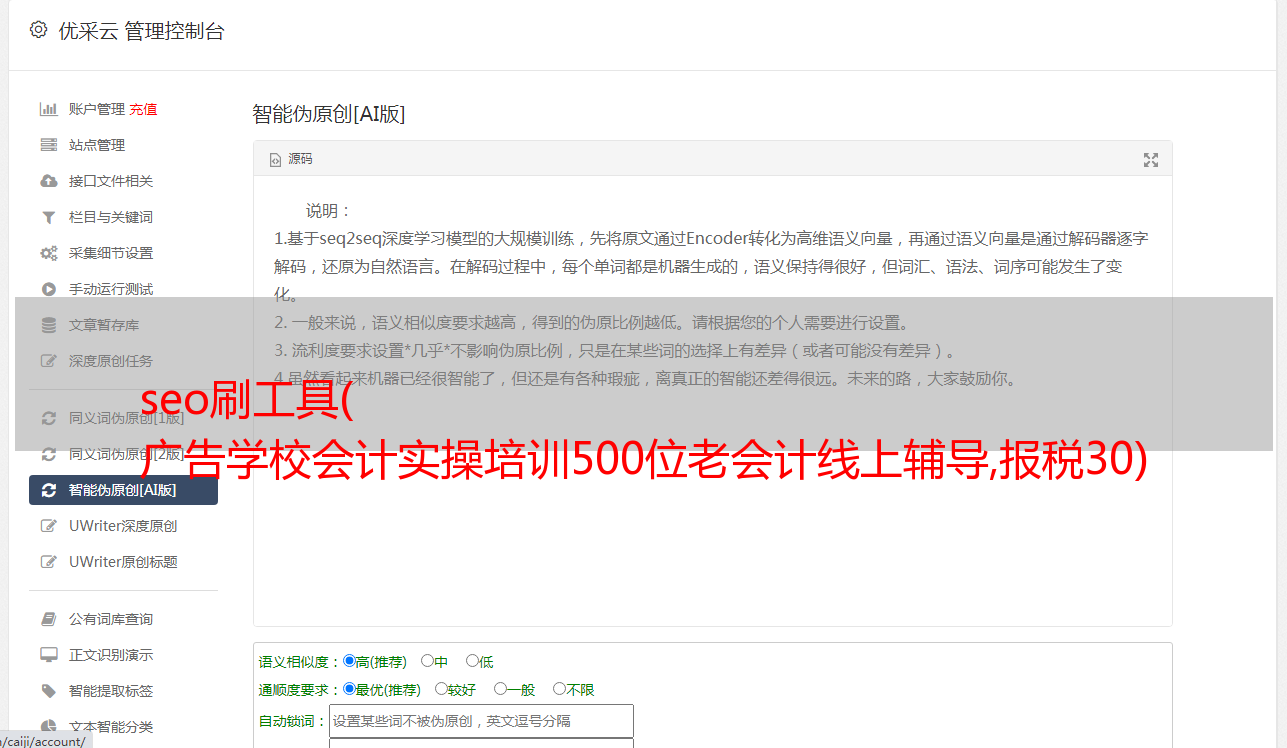Toggle fullscreen with the editor expand icon
Viewport: 1287px width, 748px height.
tap(1151, 160)
